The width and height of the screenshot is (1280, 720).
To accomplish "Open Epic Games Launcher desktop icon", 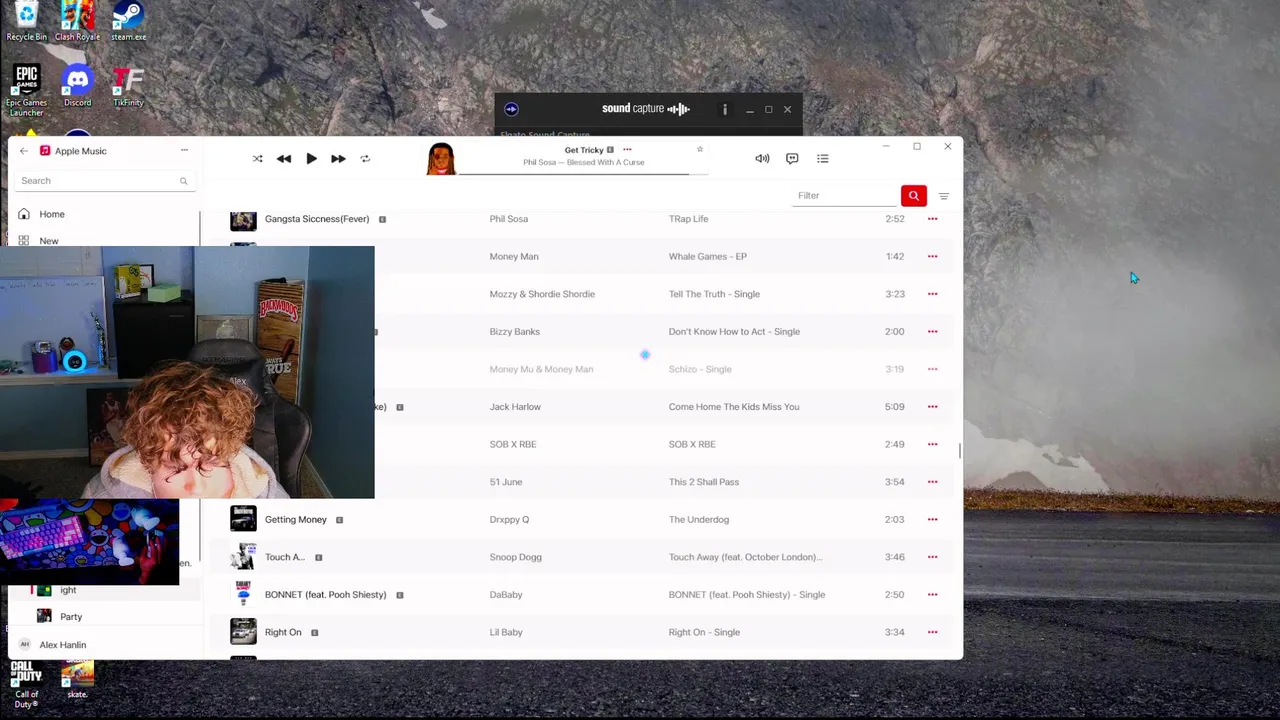I will click(x=26, y=91).
